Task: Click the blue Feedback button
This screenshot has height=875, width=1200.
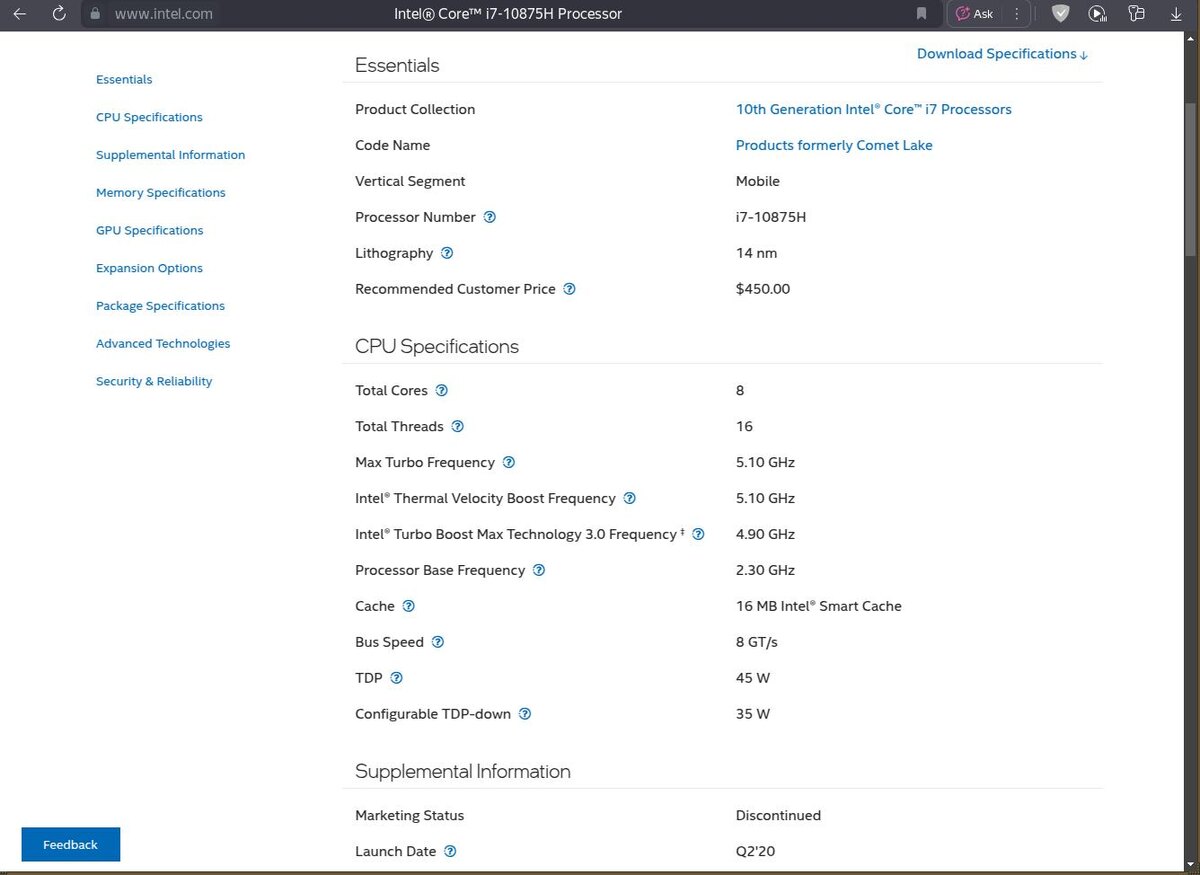Action: (70, 844)
